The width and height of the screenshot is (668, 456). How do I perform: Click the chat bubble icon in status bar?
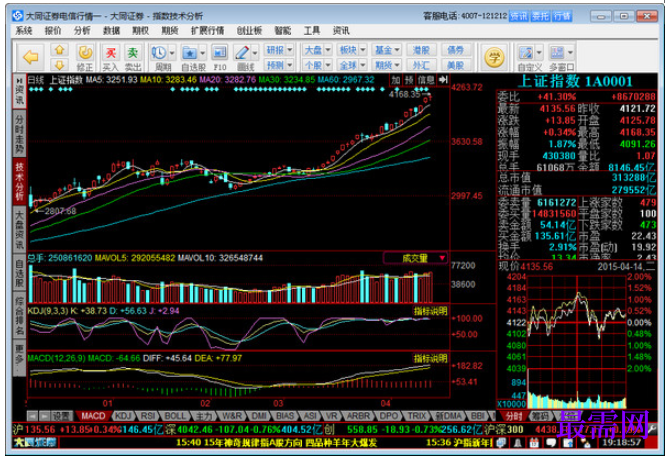tap(551, 443)
